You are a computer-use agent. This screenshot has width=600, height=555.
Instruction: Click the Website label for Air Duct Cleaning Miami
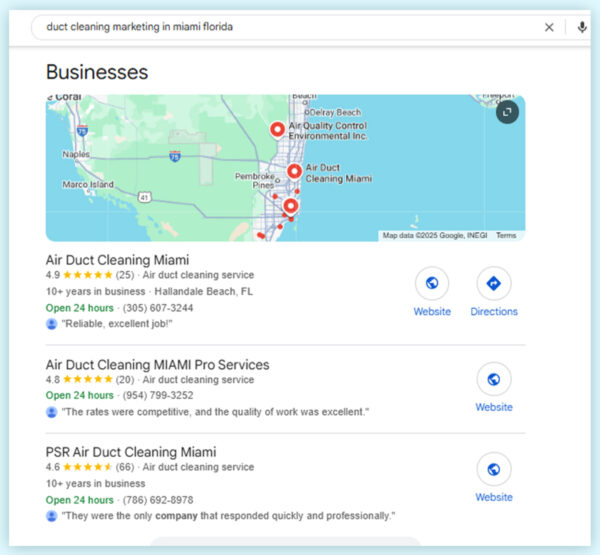[432, 312]
